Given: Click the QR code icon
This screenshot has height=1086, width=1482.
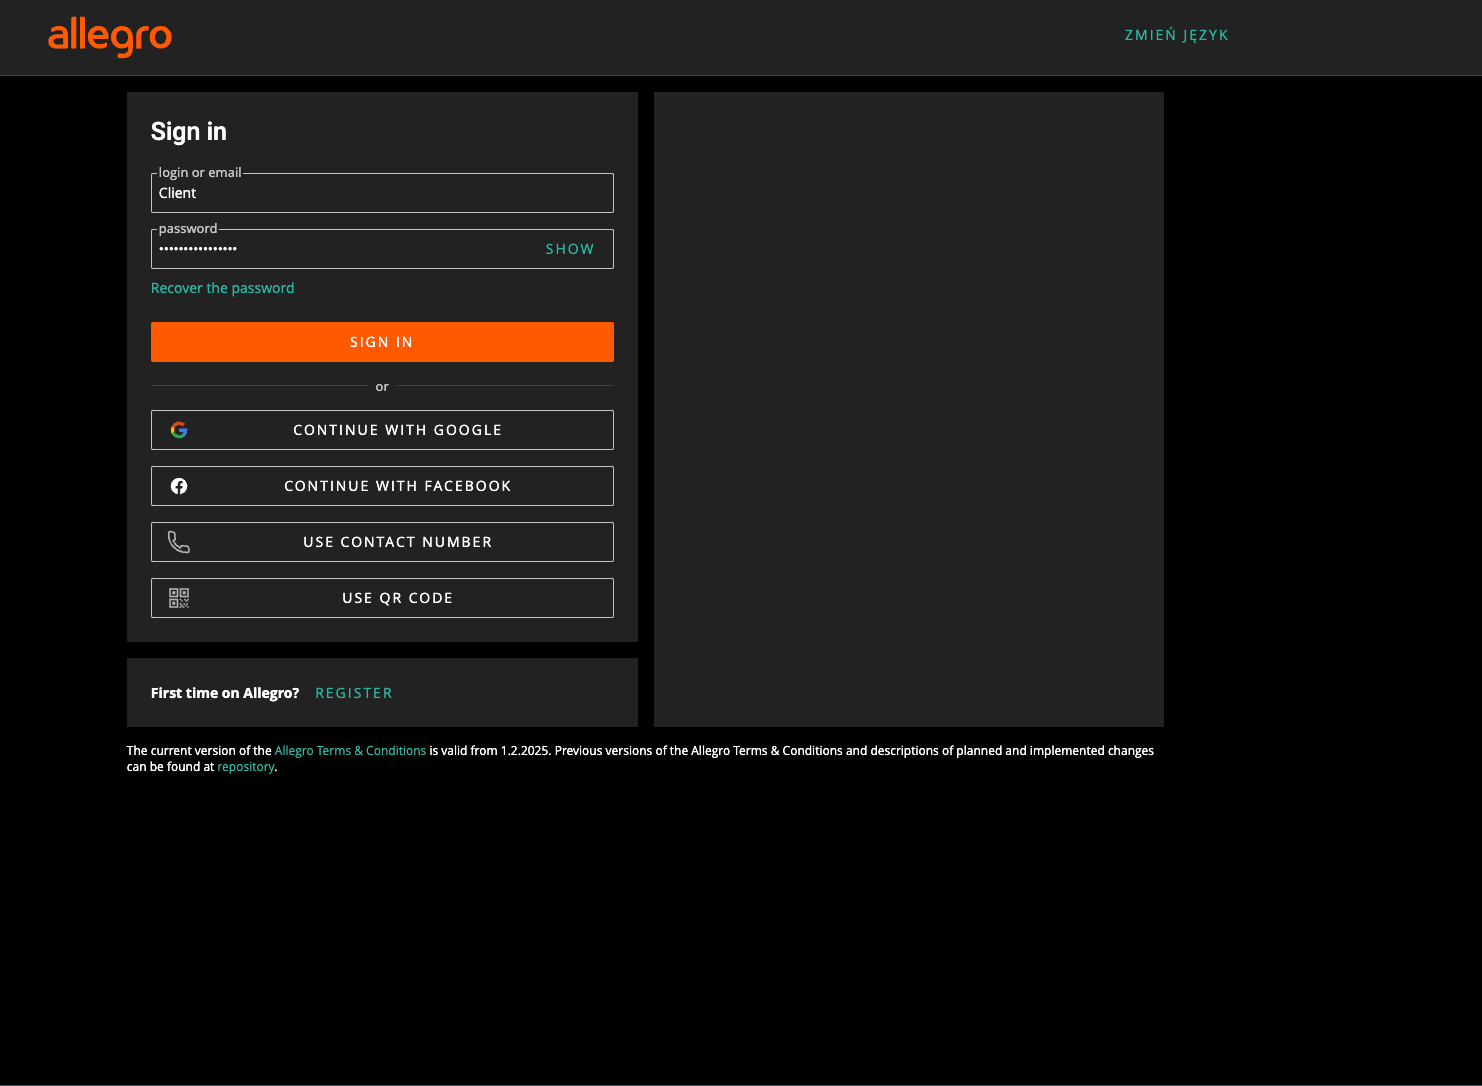Looking at the screenshot, I should coord(179,598).
